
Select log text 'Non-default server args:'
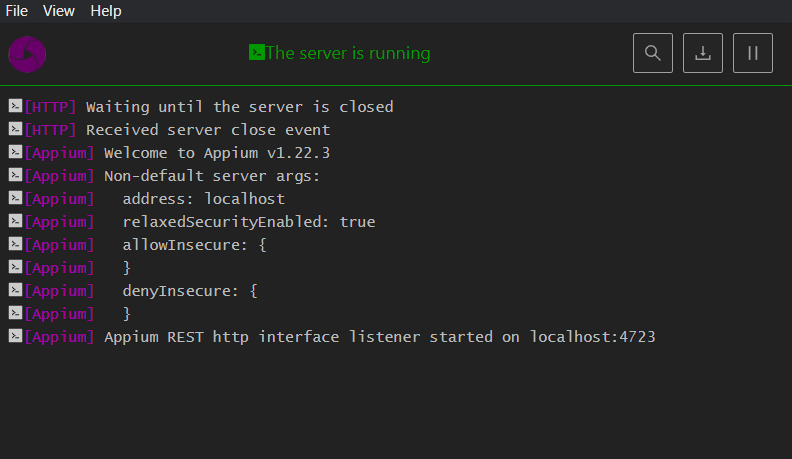[x=212, y=176]
